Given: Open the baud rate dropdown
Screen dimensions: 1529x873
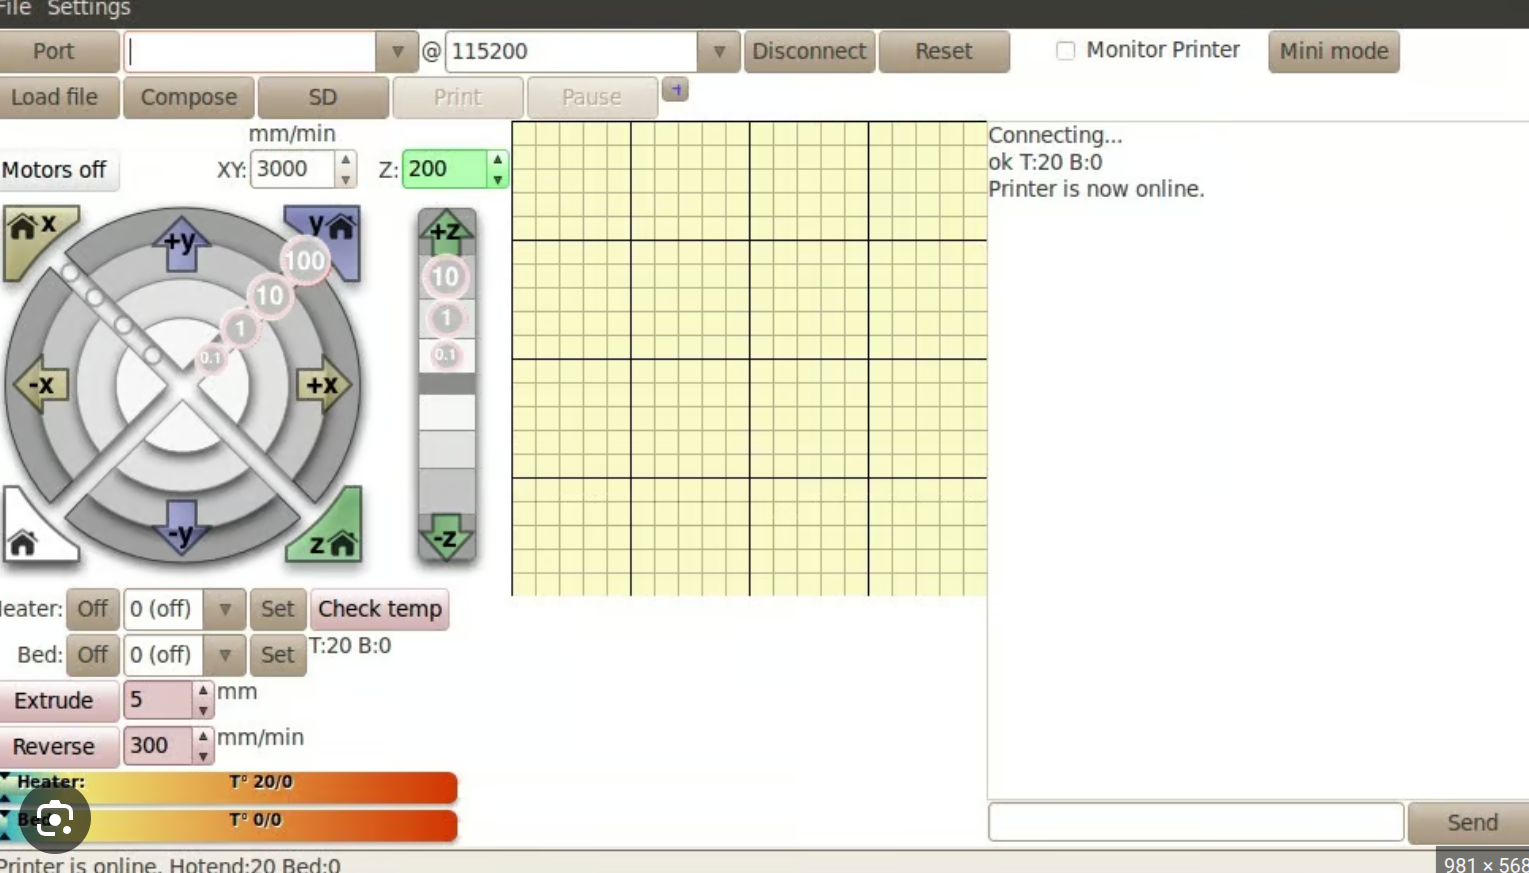Looking at the screenshot, I should coord(719,52).
